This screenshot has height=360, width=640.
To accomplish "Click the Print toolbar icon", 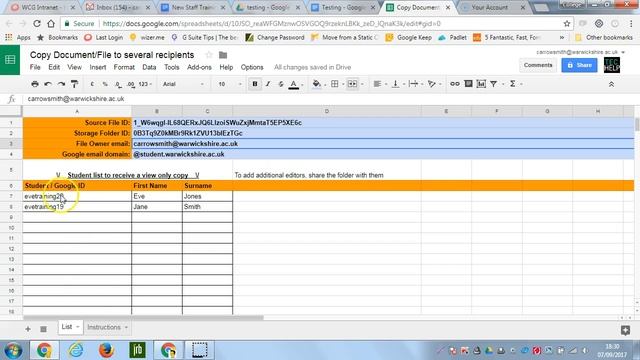I will [35, 84].
